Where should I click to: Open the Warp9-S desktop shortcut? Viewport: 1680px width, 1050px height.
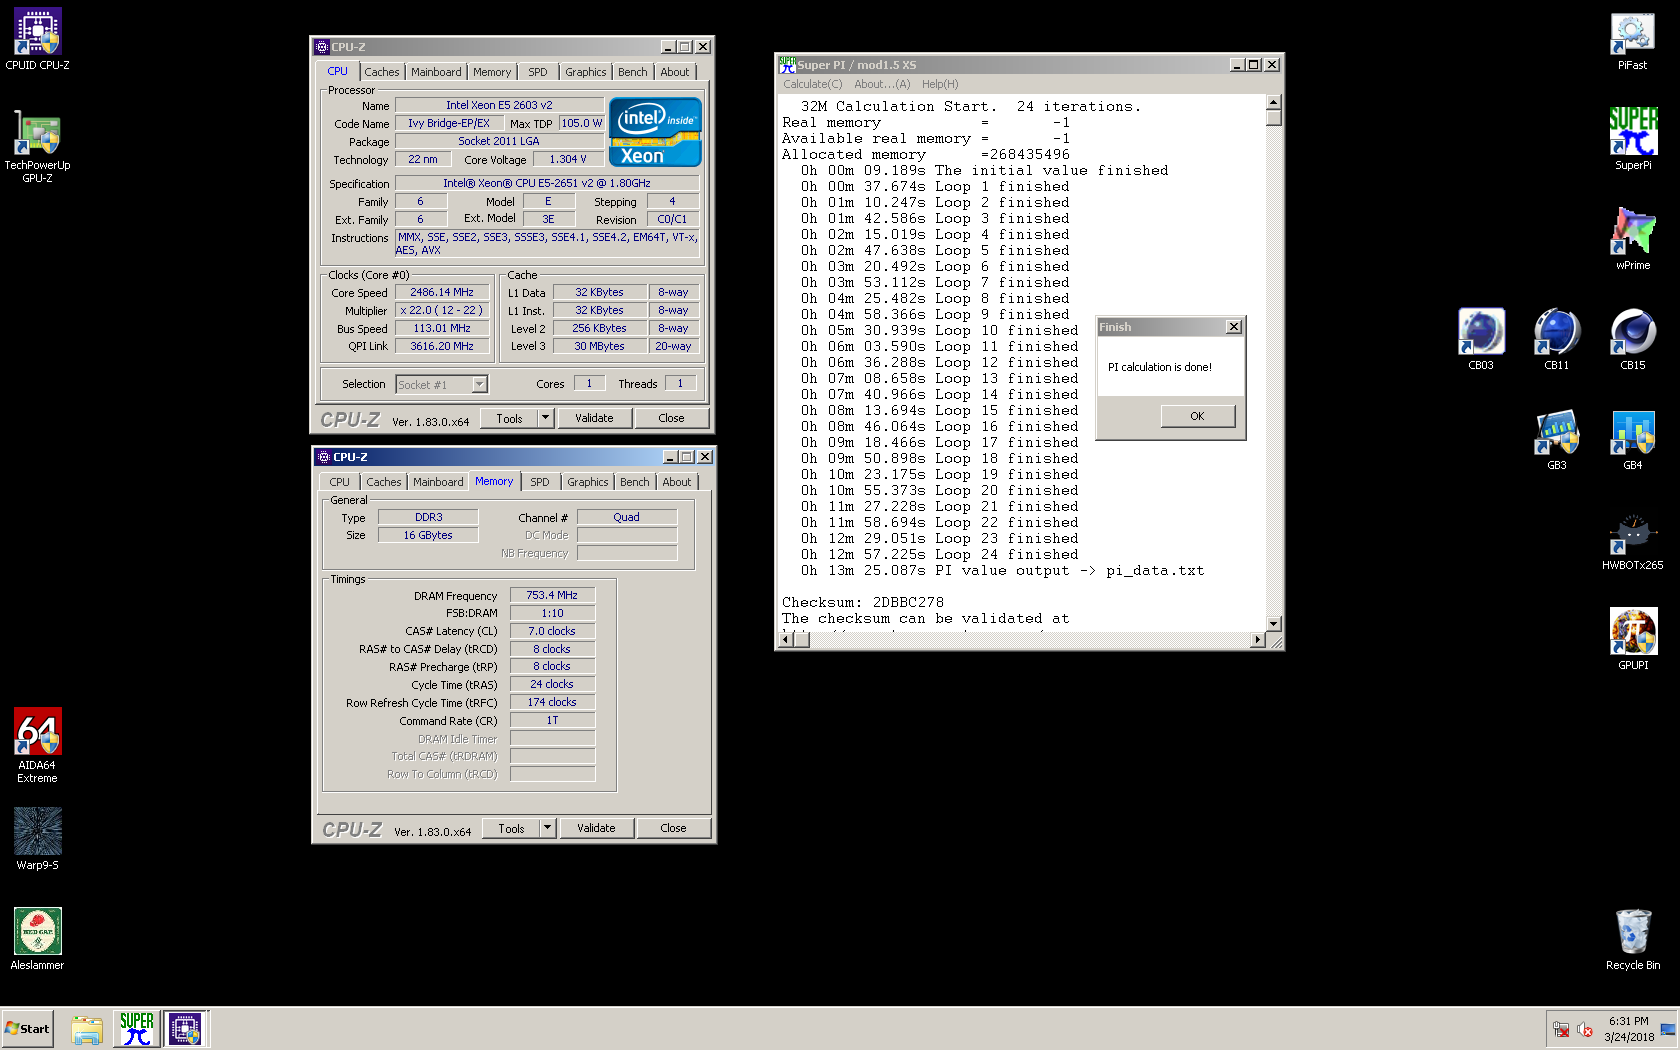pyautogui.click(x=37, y=839)
